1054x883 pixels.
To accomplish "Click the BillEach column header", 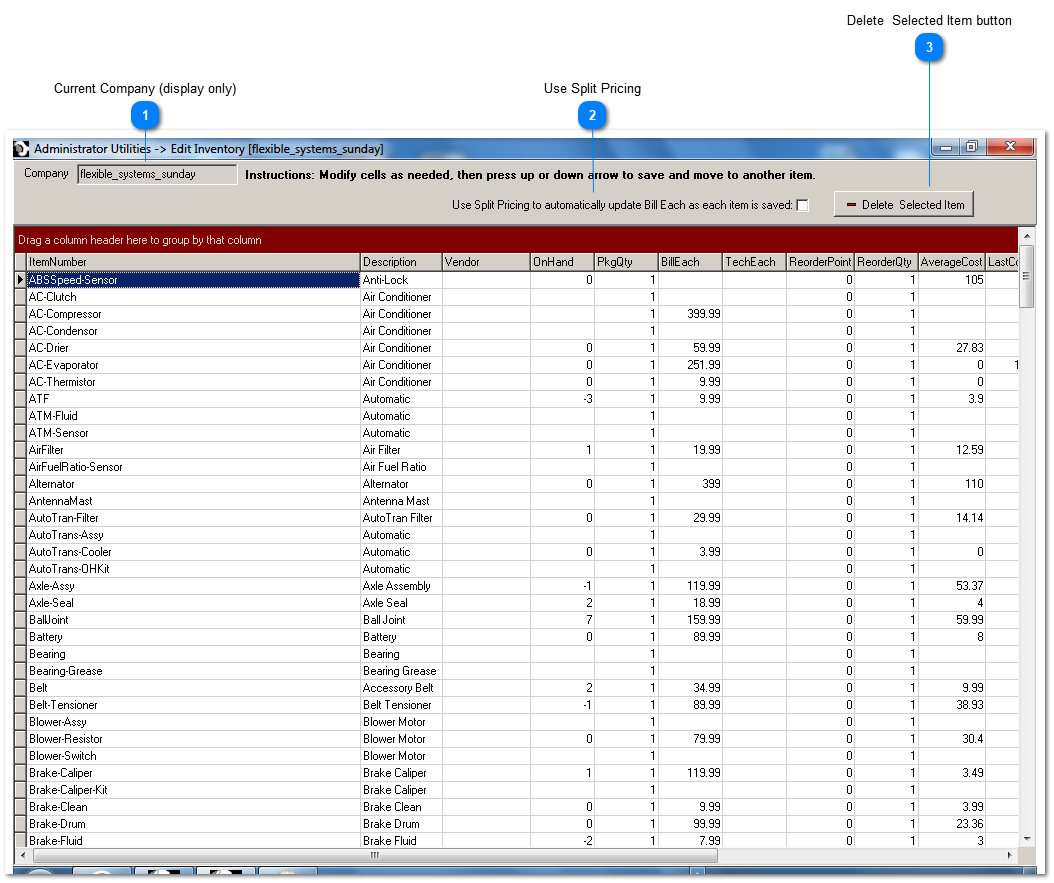I will 689,262.
